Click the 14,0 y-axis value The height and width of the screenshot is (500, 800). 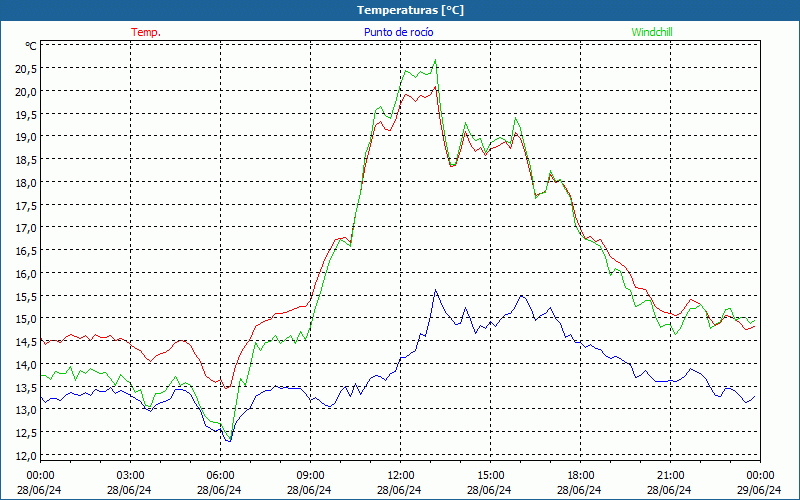click(x=26, y=364)
